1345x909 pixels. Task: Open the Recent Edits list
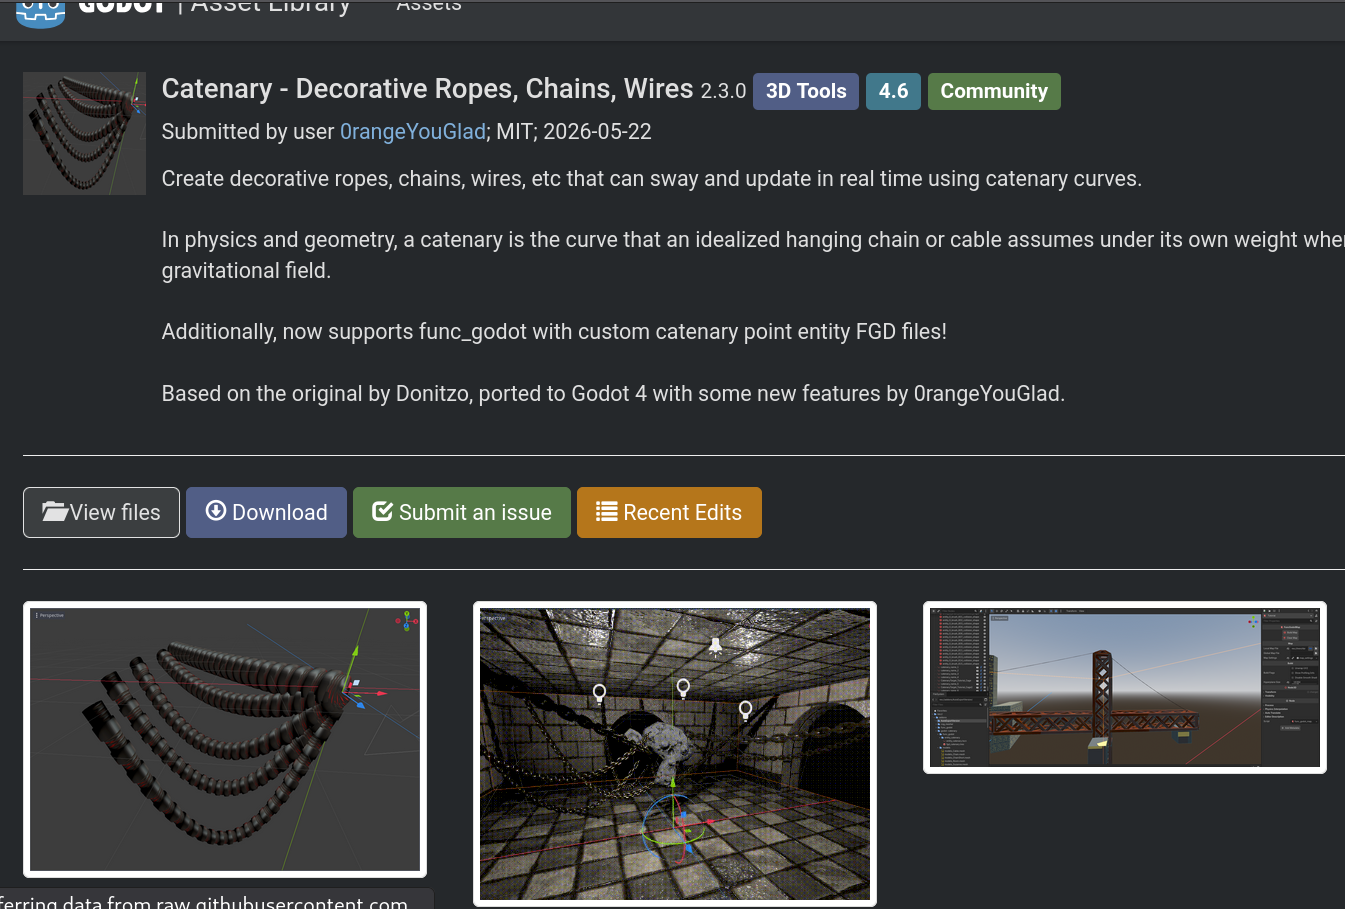pyautogui.click(x=669, y=512)
